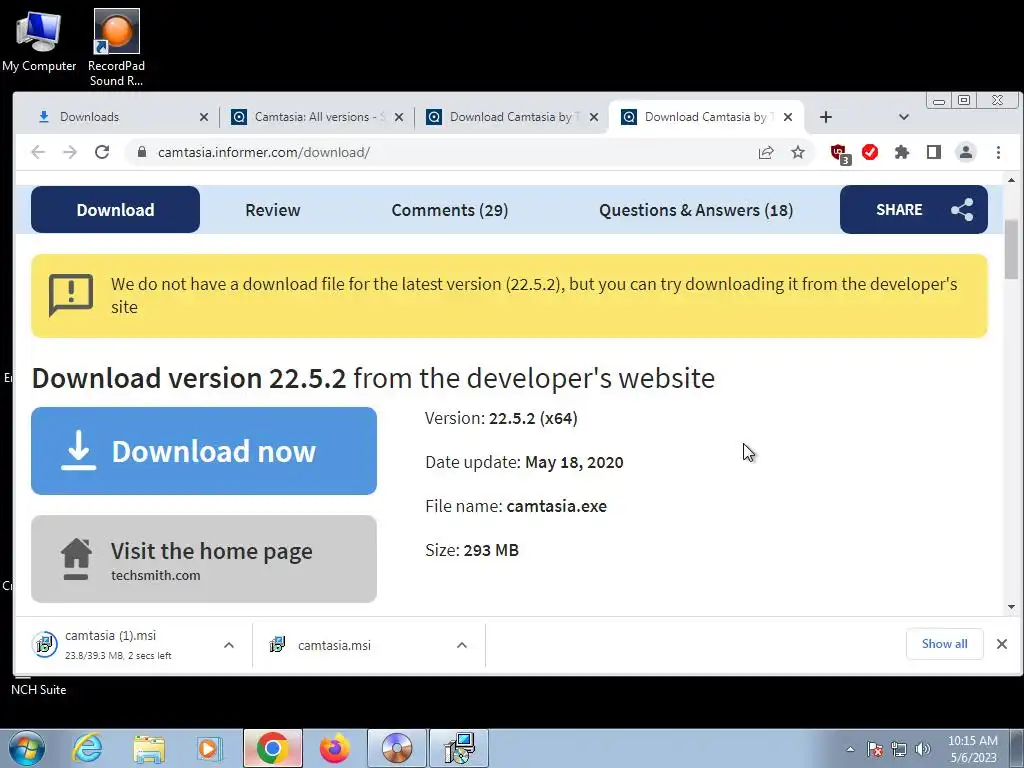Viewport: 1024px width, 768px height.
Task: Click scrollbar down arrow
Action: tap(1011, 607)
